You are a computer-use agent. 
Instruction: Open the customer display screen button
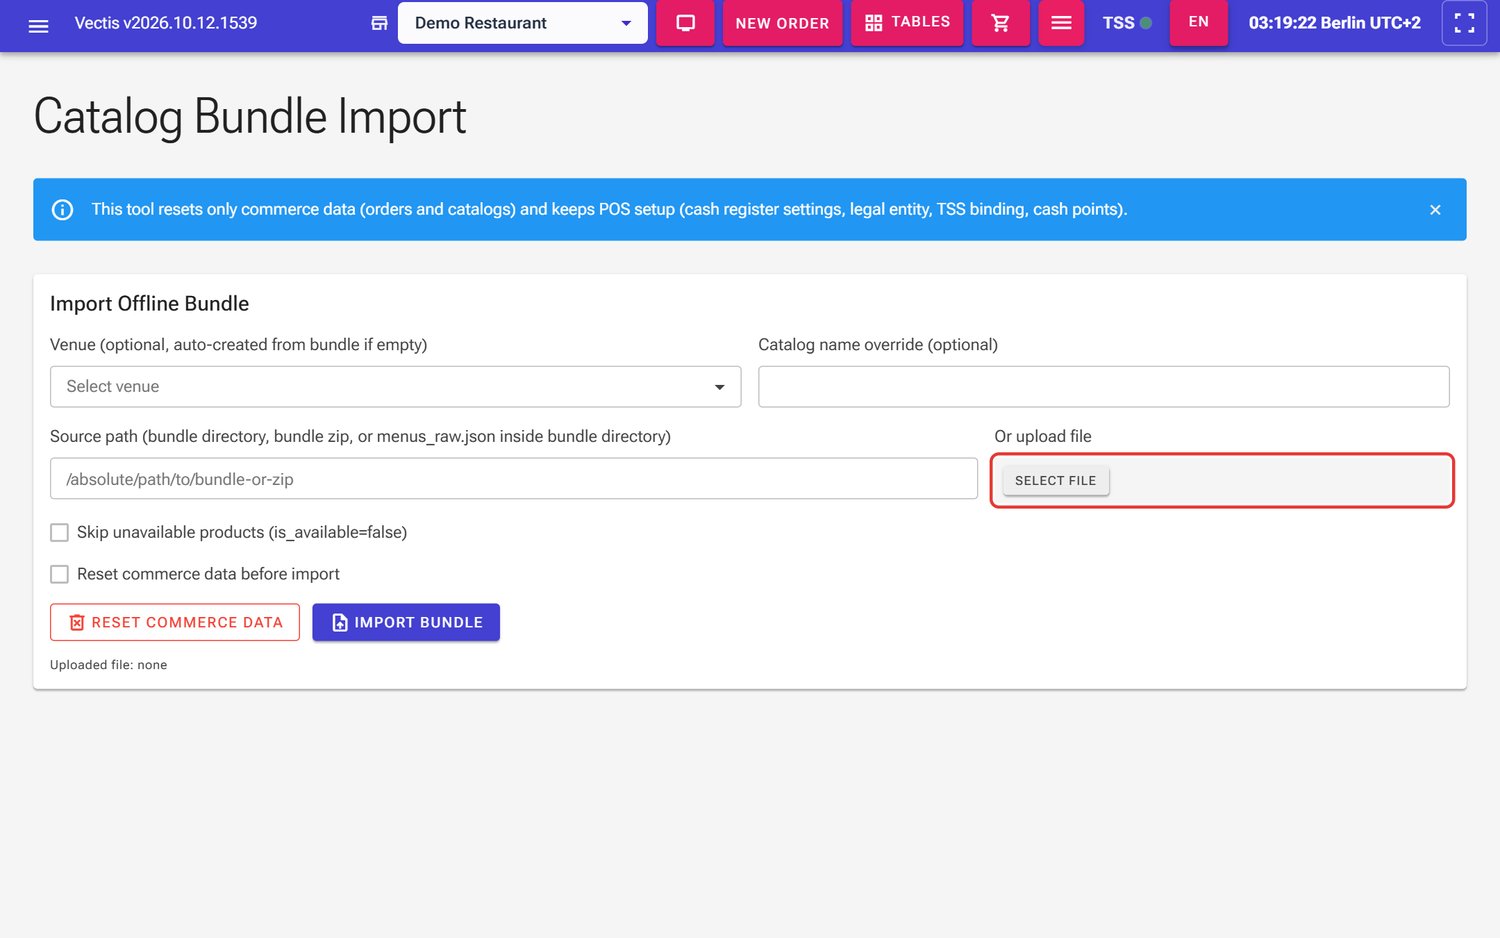(685, 23)
